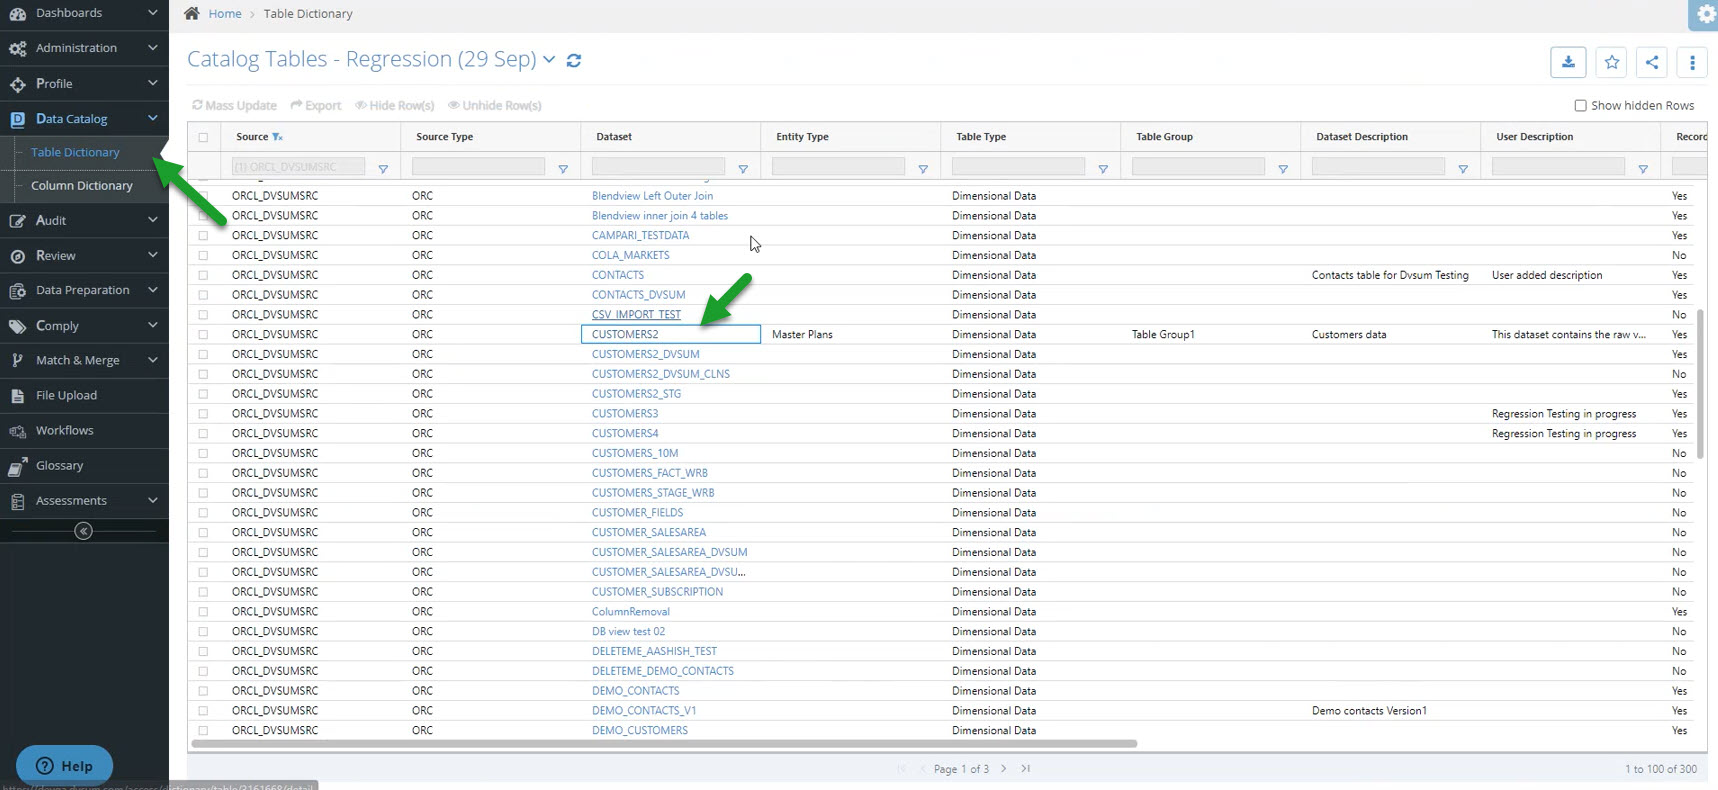
Task: Open the Match & Merge menu item
Action: (84, 360)
